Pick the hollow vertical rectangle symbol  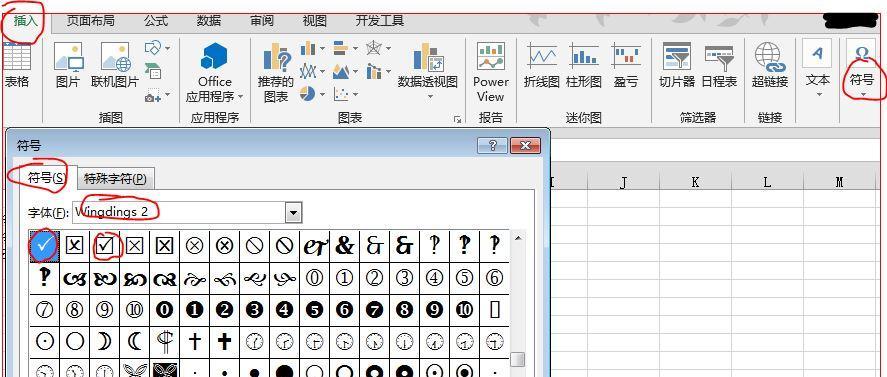[494, 309]
